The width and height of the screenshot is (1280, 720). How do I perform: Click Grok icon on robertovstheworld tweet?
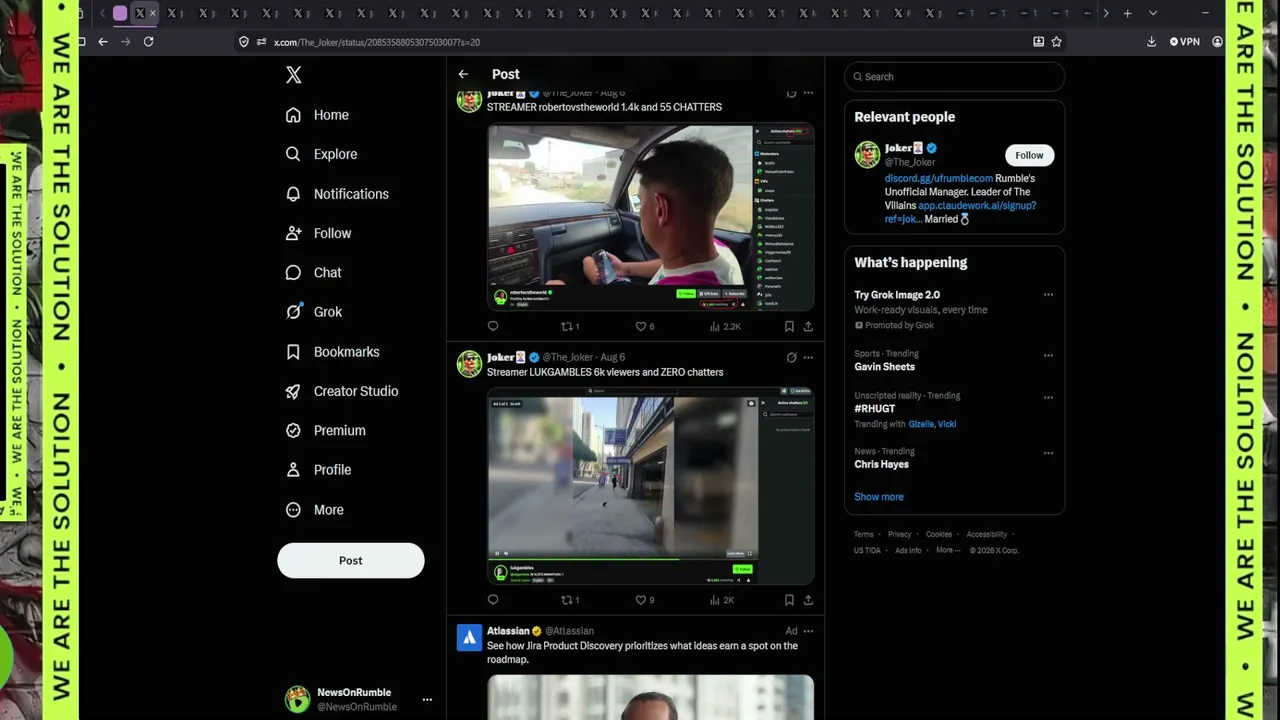791,93
